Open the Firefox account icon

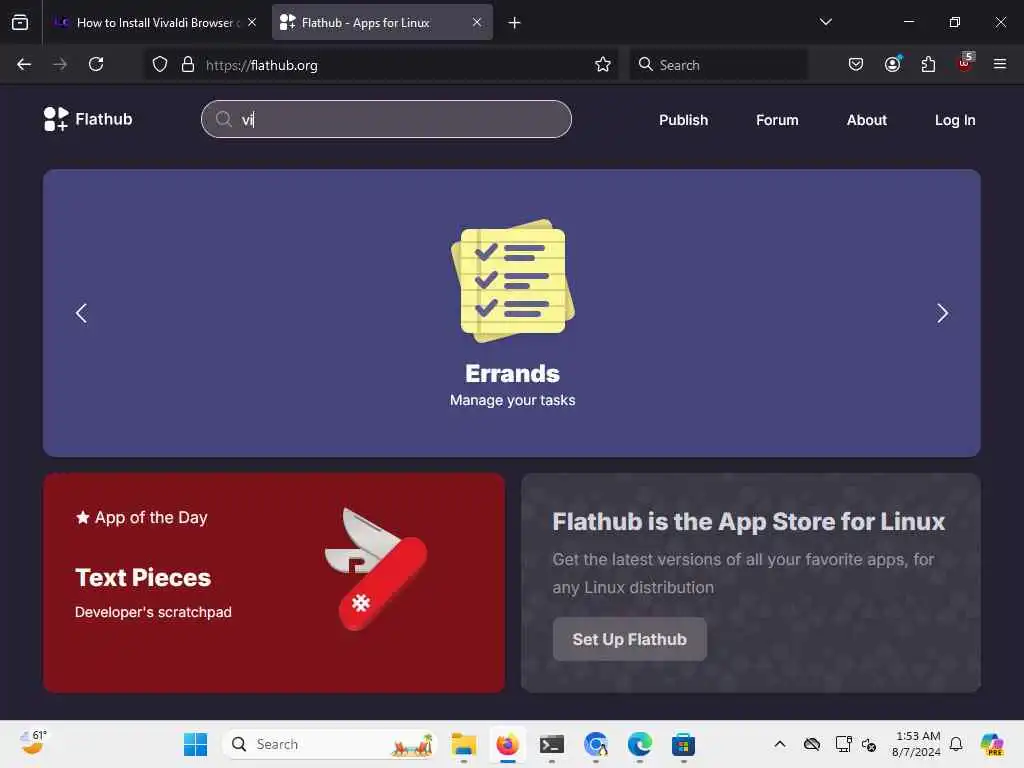[x=892, y=64]
